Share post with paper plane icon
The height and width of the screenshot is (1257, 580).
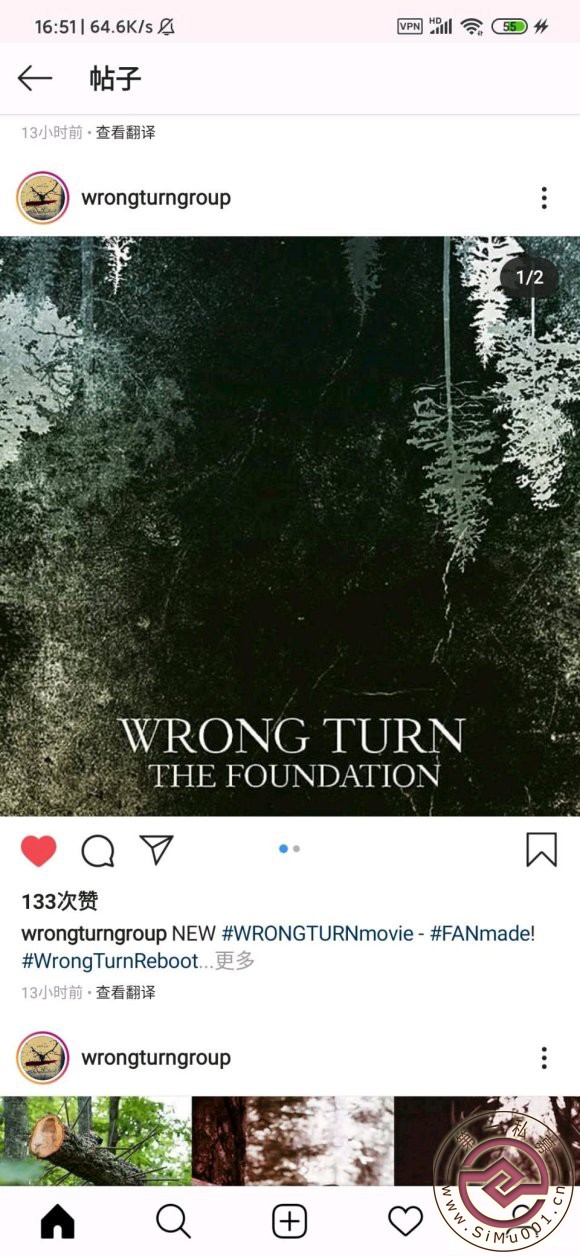[x=157, y=850]
